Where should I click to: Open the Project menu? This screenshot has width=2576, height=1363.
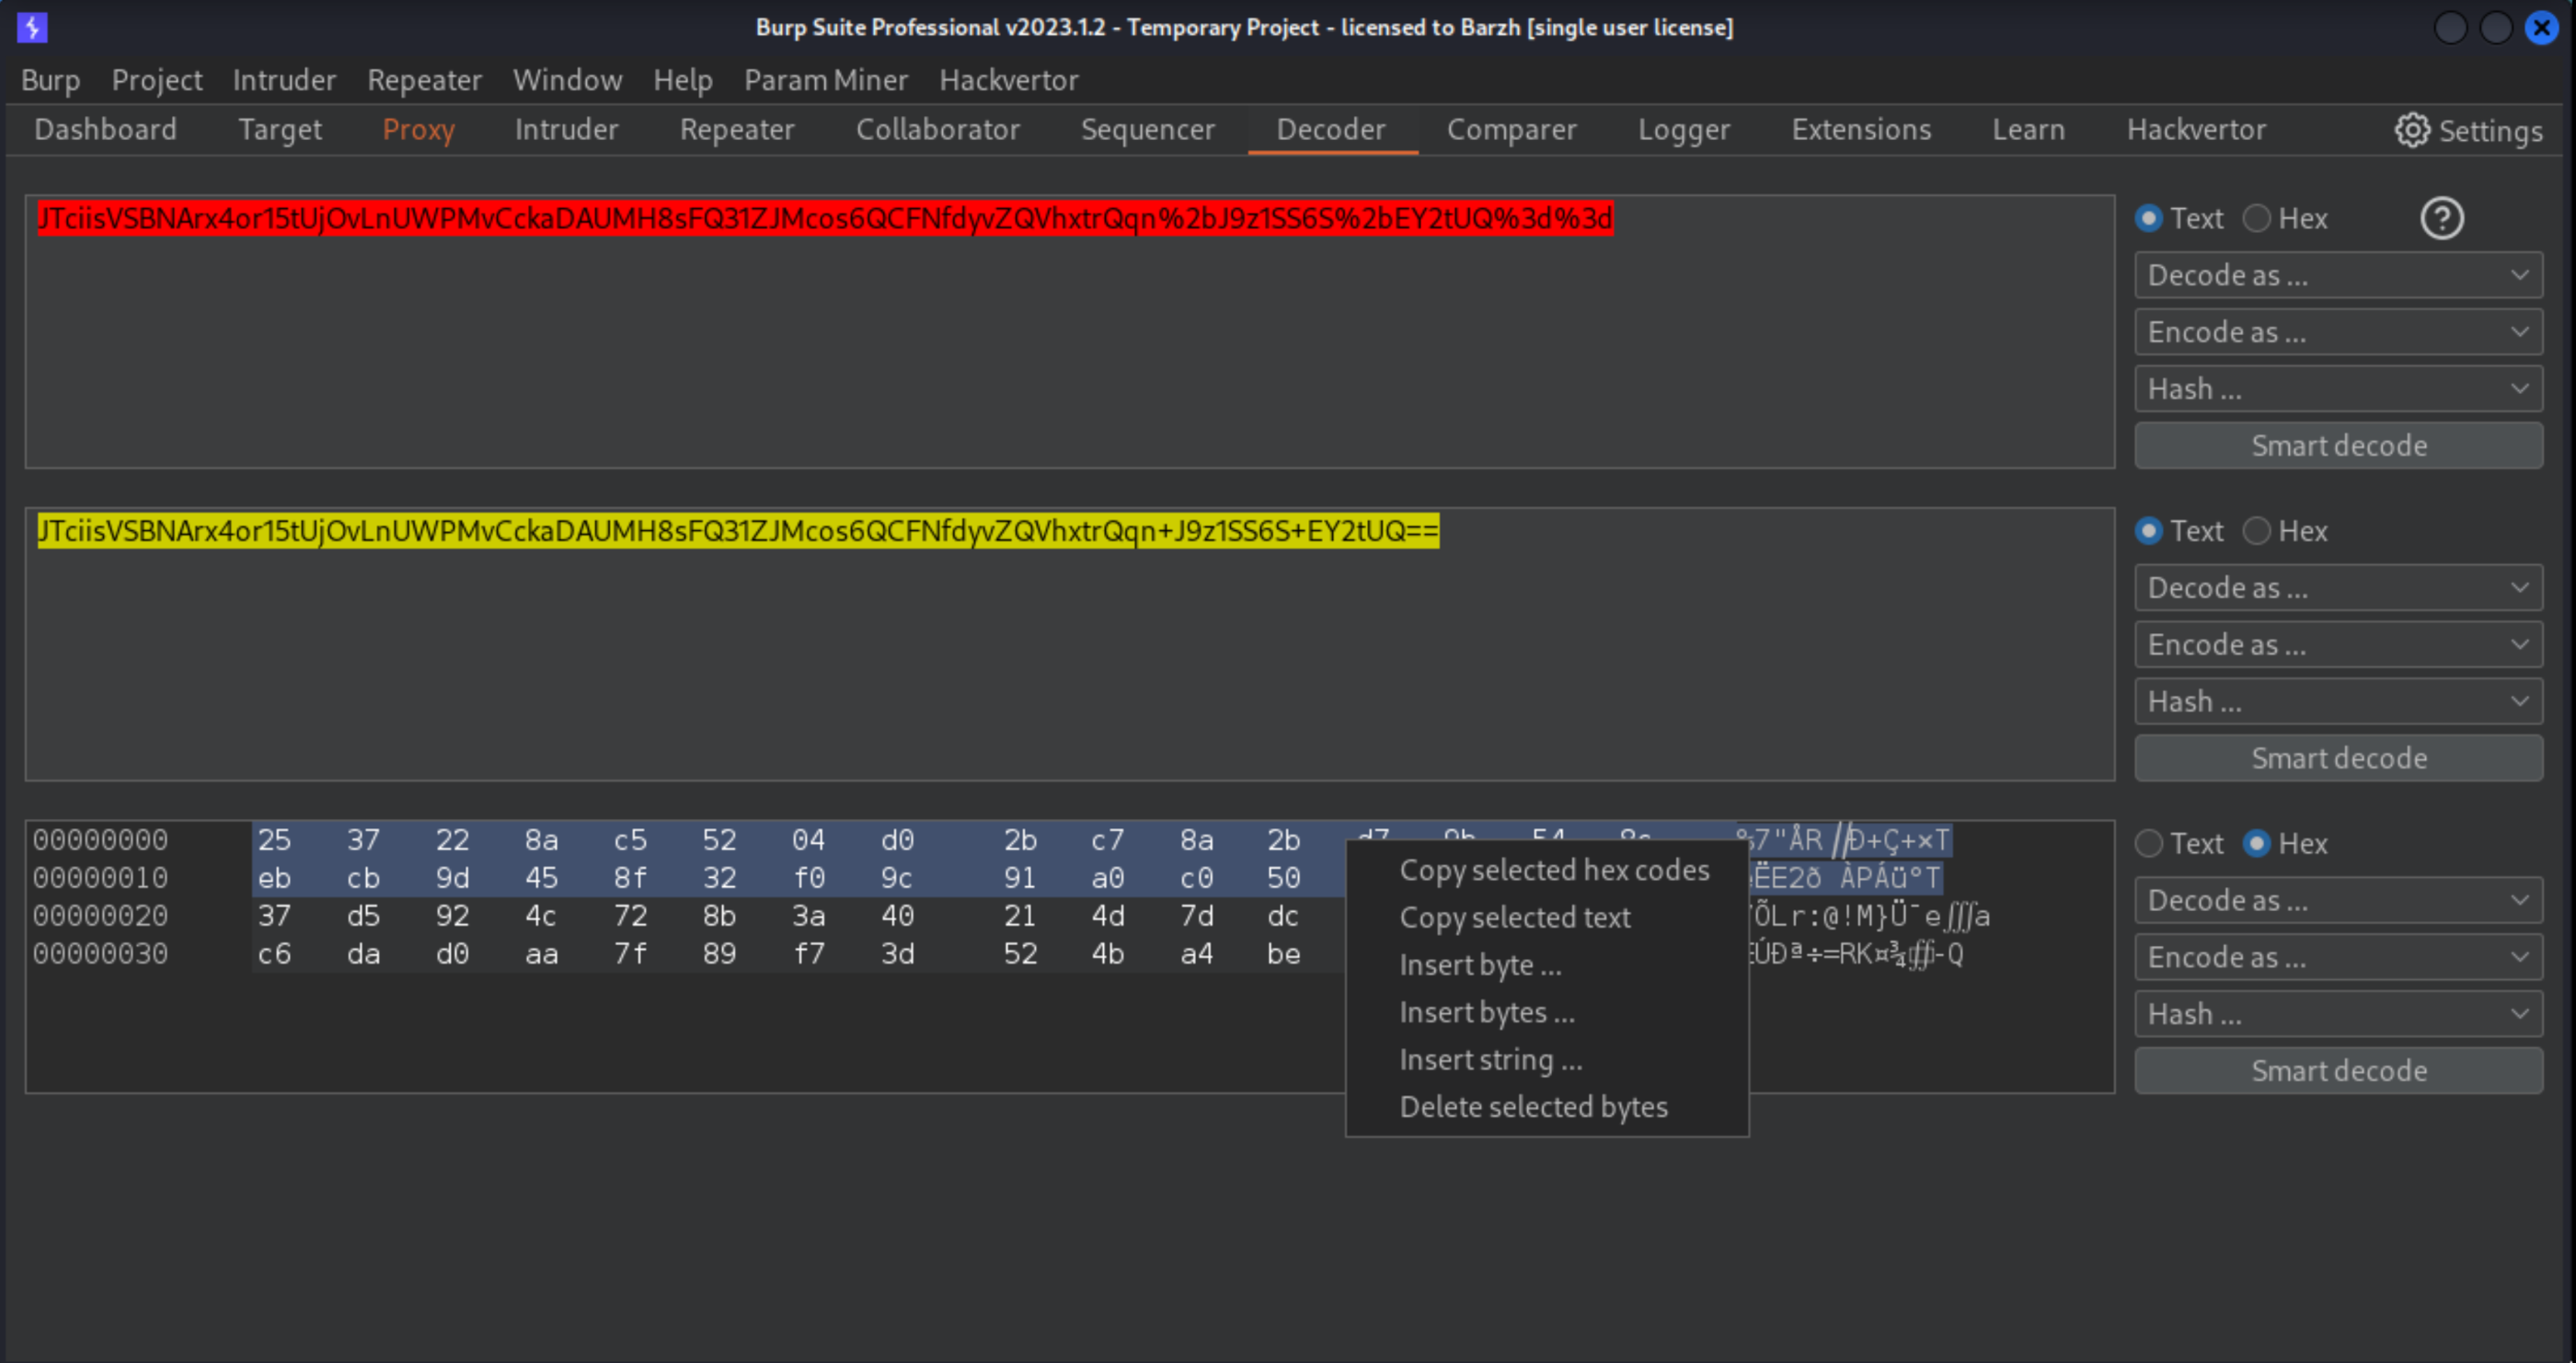pos(157,80)
